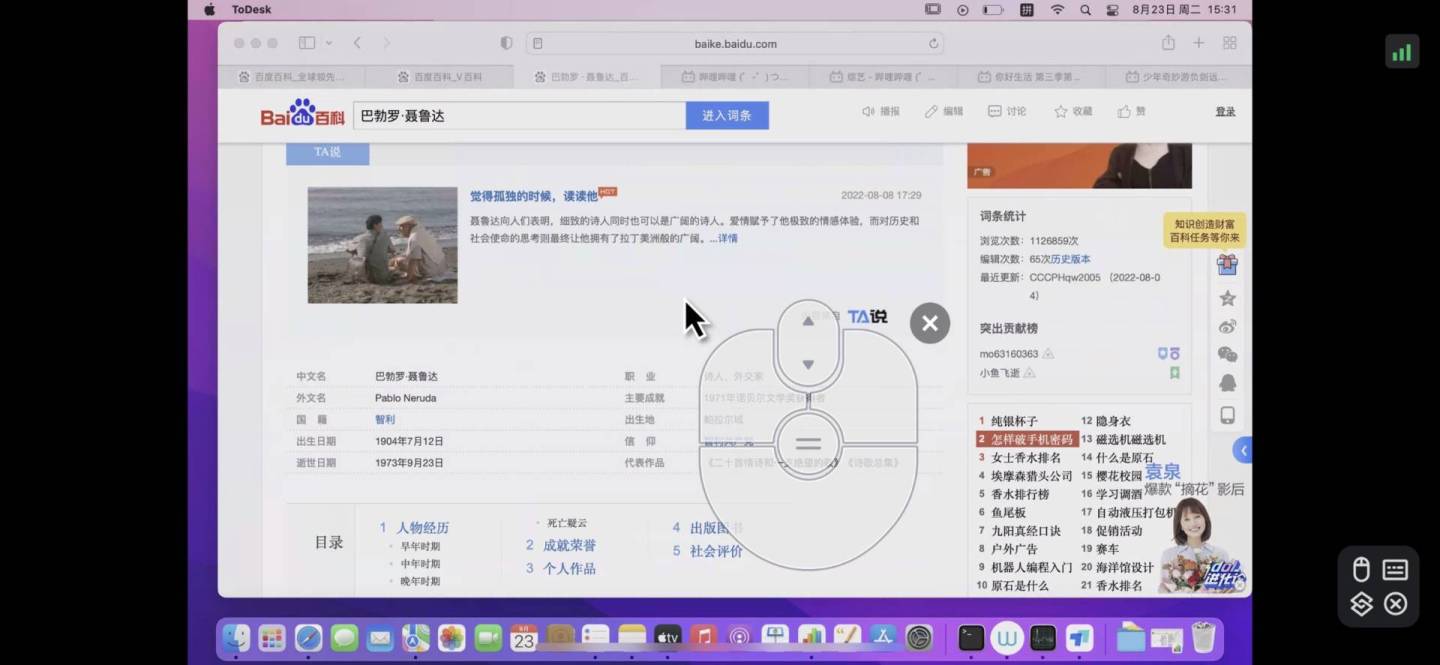Click the mobile phone icon in side toolbar

[x=1227, y=415]
